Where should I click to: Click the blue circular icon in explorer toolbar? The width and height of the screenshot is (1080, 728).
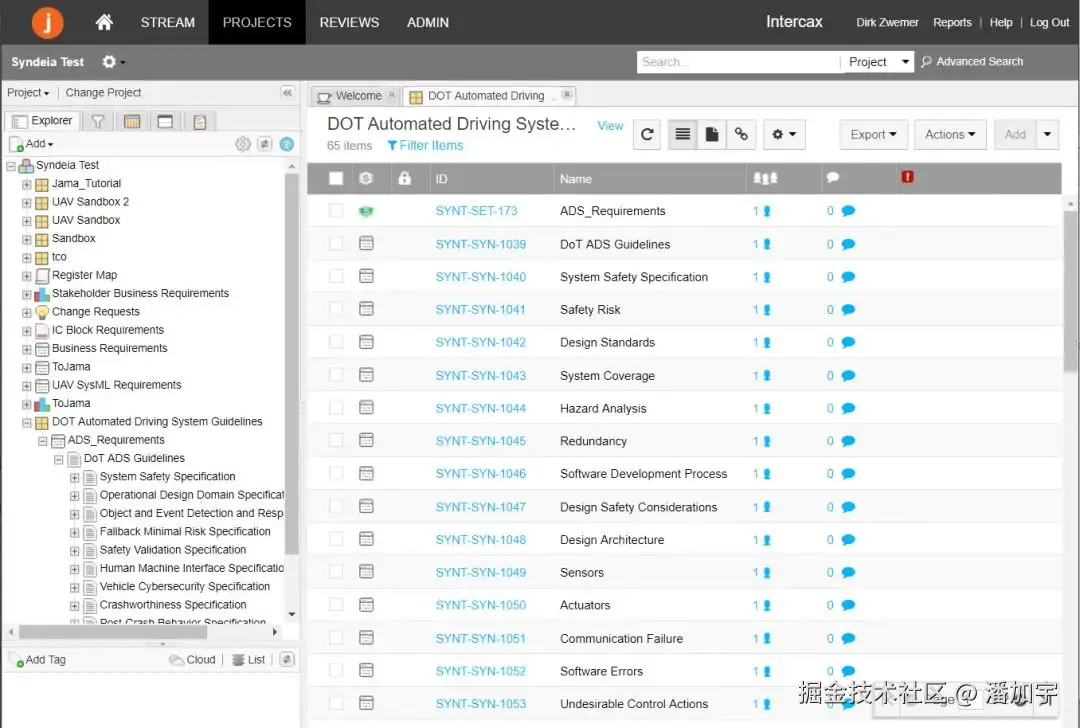287,144
